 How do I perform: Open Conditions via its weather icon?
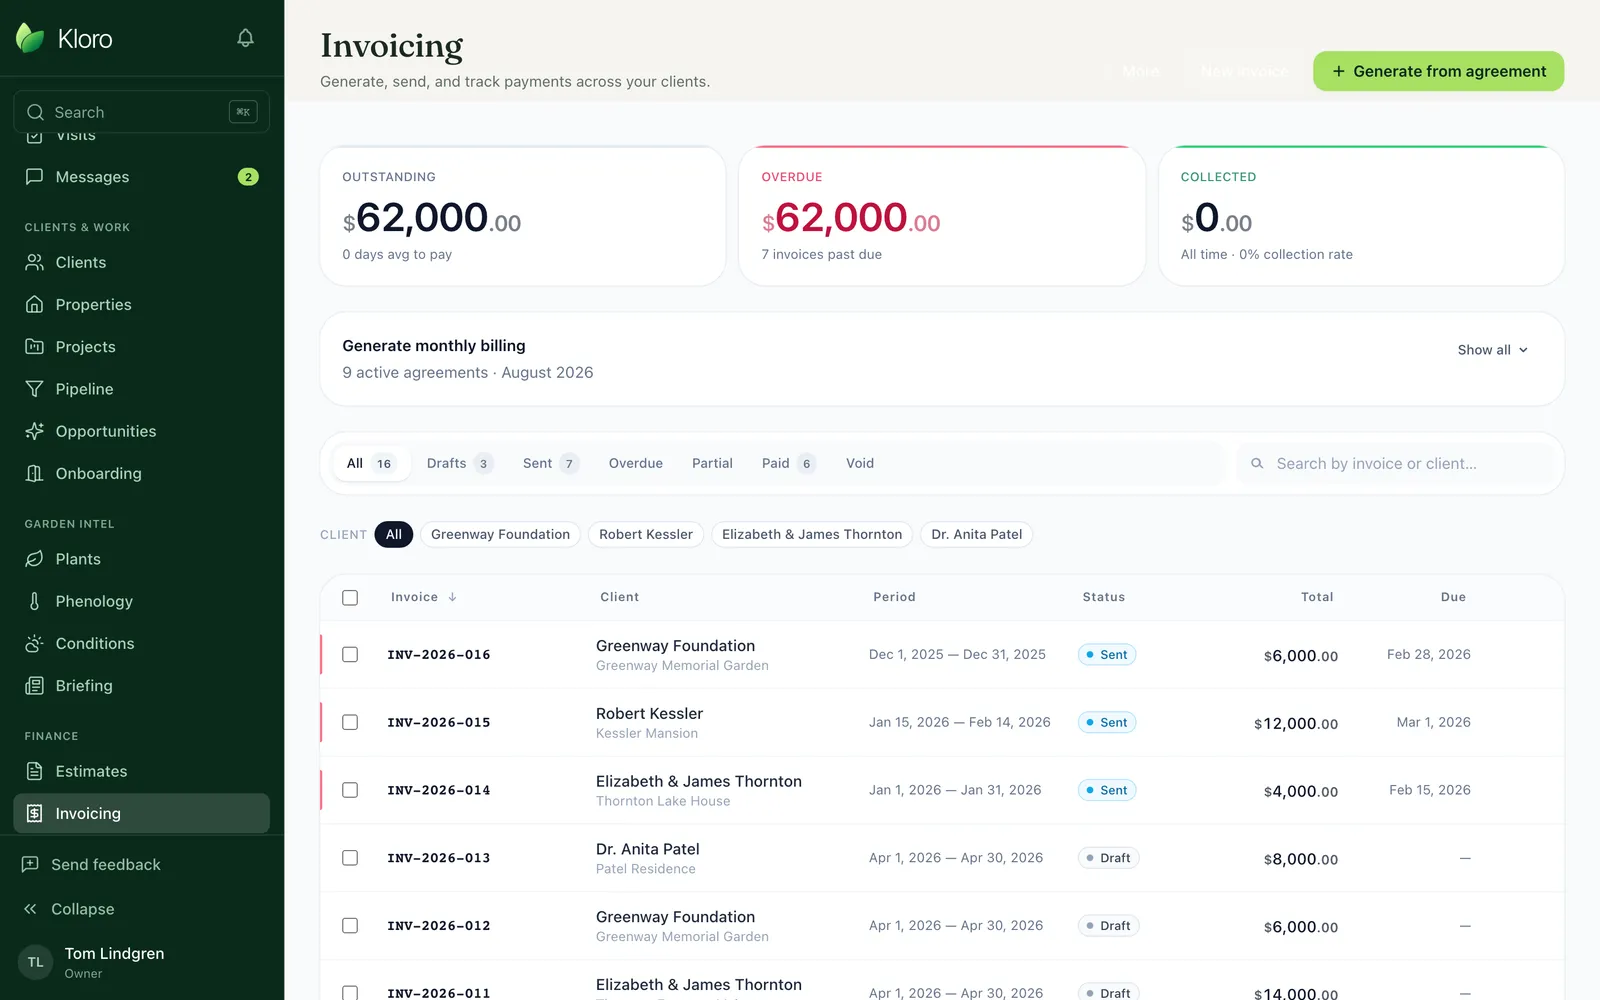(x=34, y=643)
